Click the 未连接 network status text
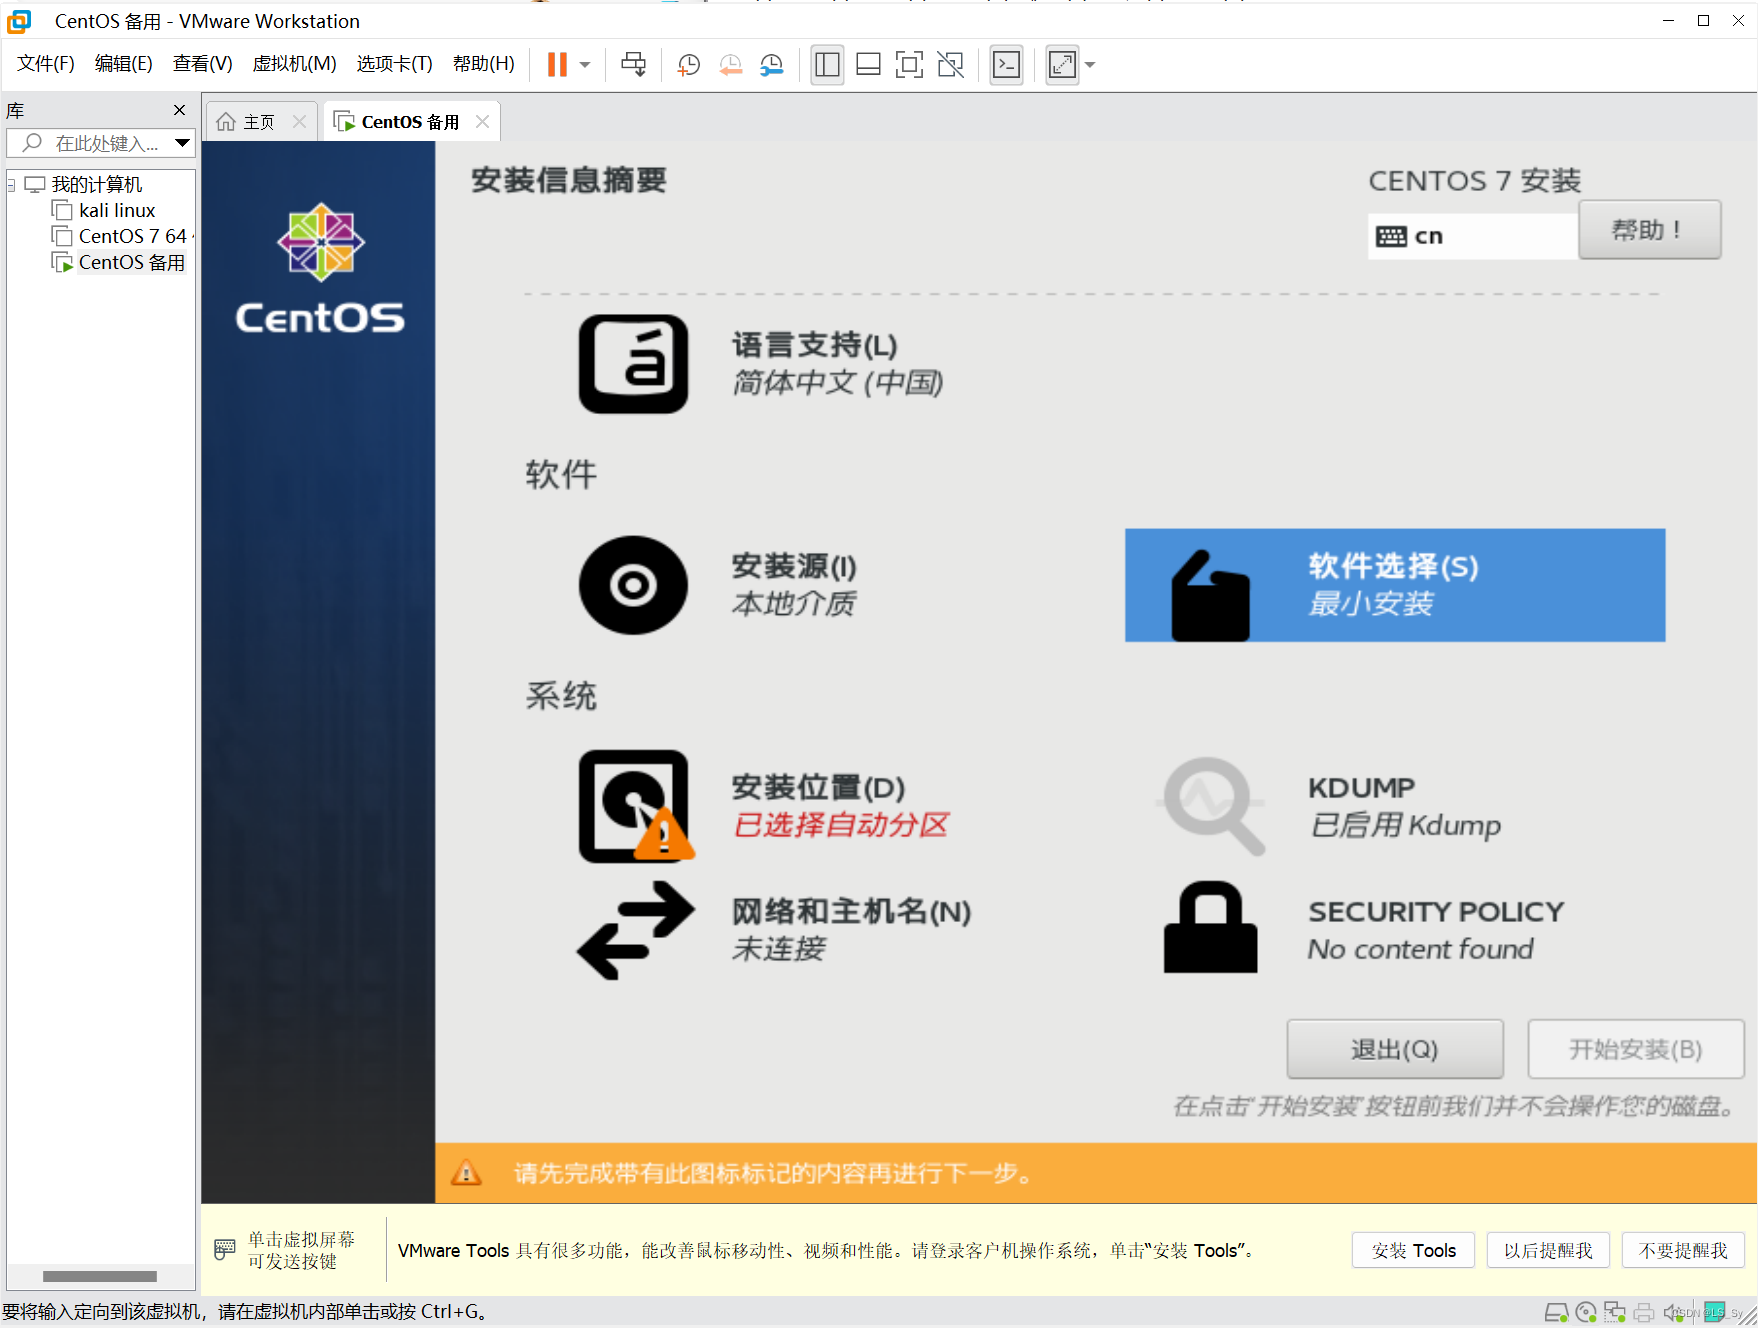 pos(779,949)
